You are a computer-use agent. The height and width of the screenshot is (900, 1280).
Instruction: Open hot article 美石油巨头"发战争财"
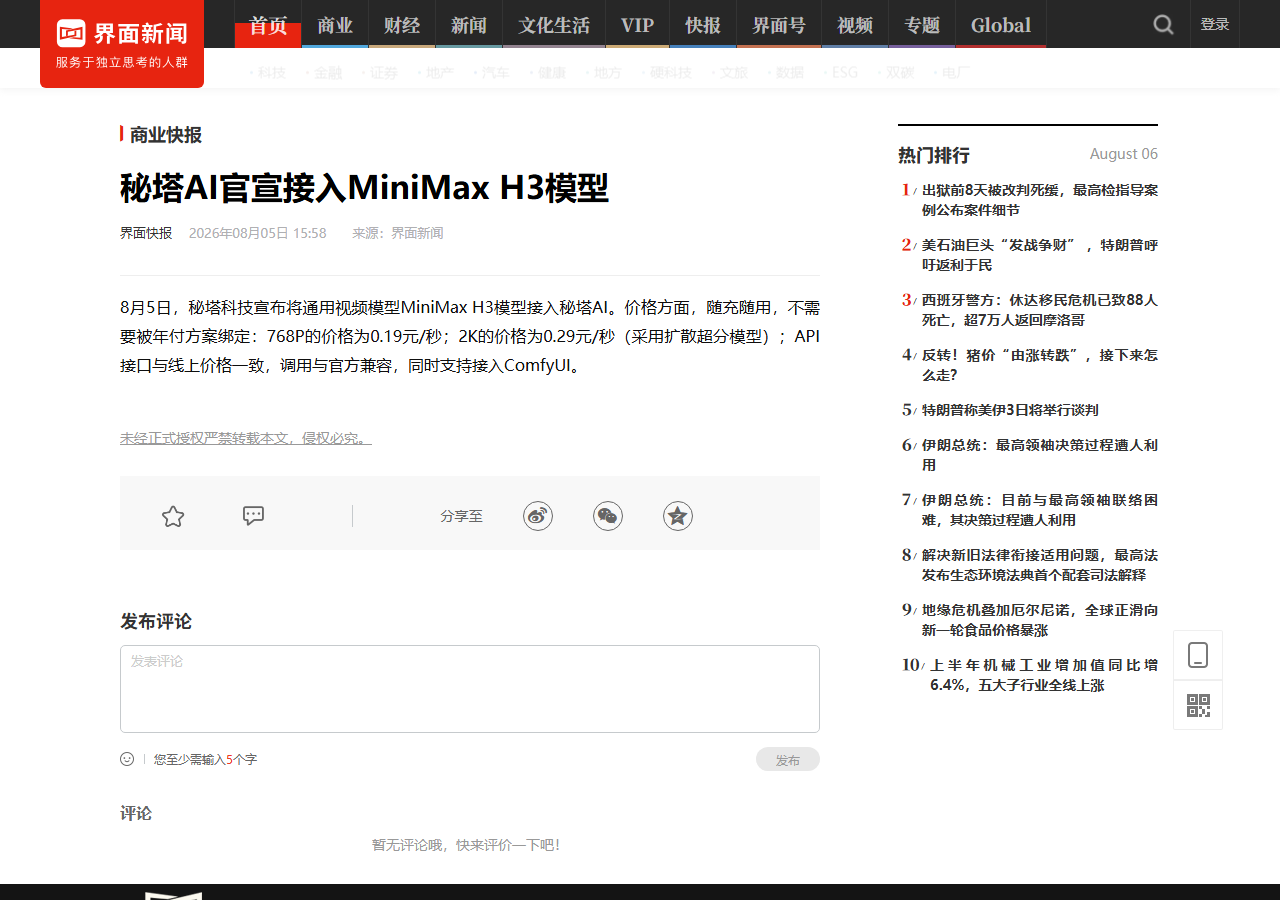pyautogui.click(x=1040, y=255)
